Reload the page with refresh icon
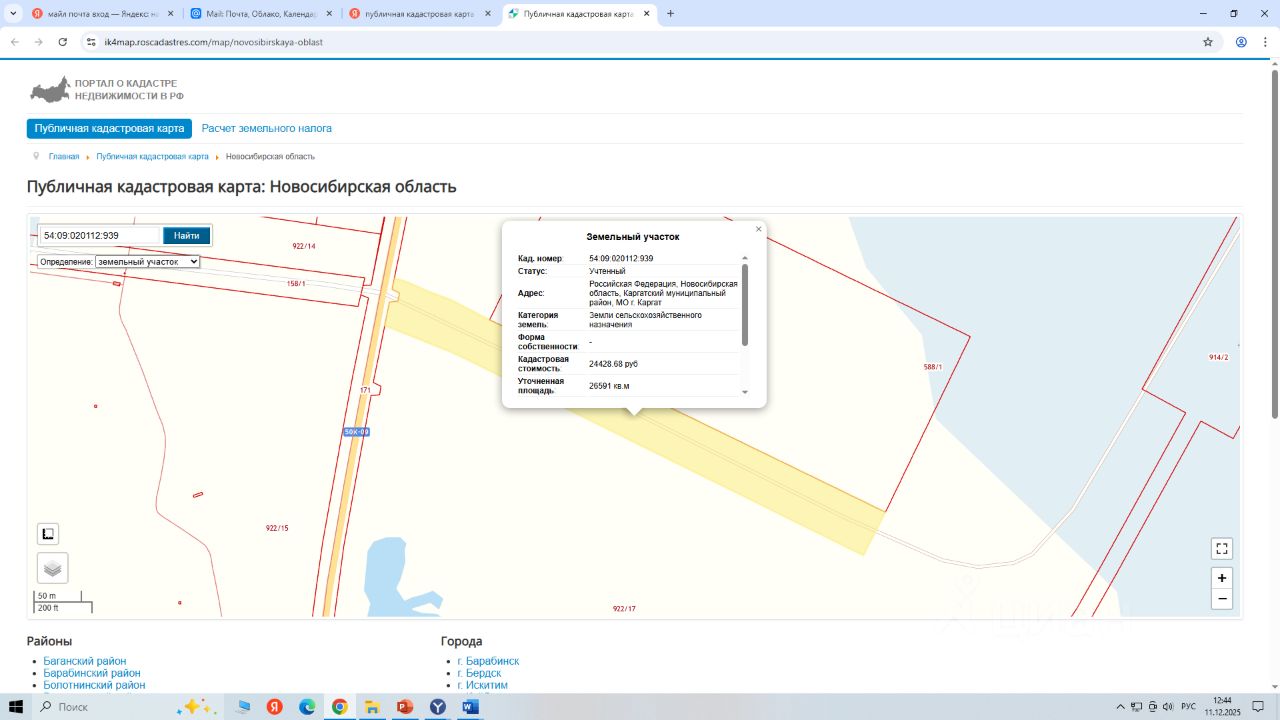This screenshot has width=1280, height=720. (x=63, y=42)
